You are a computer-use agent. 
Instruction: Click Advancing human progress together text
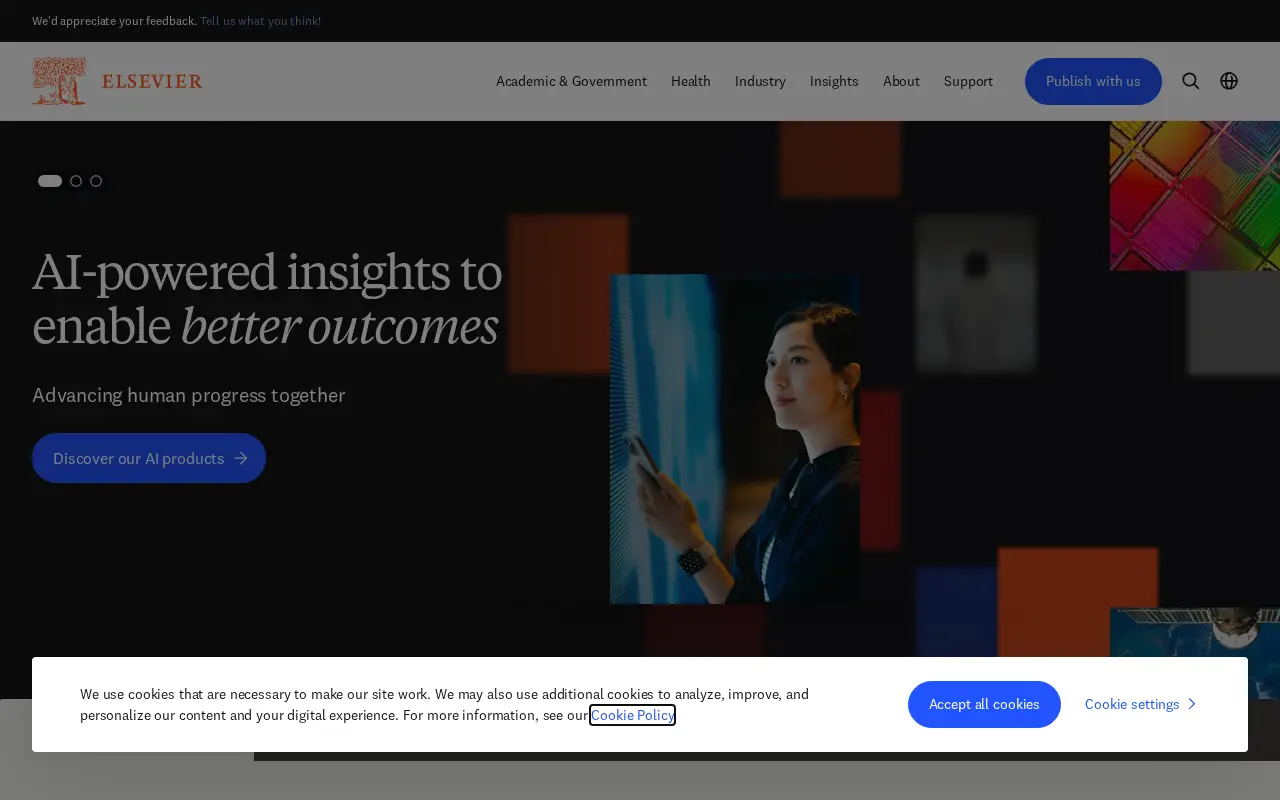point(189,395)
